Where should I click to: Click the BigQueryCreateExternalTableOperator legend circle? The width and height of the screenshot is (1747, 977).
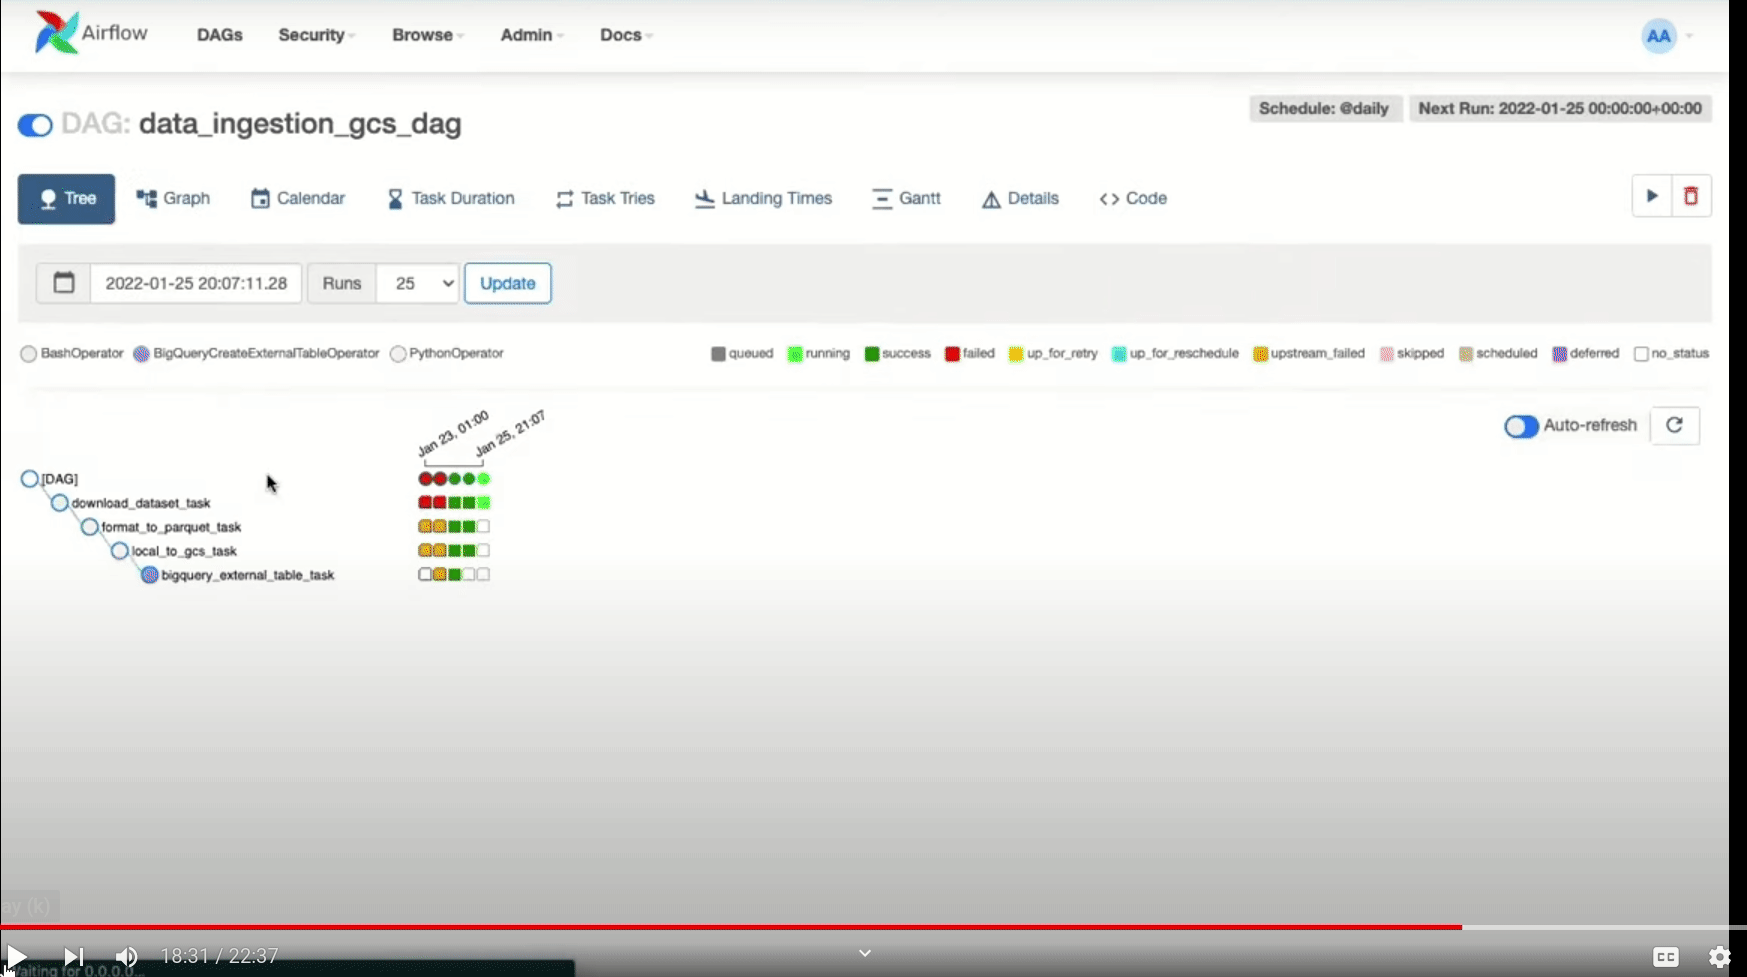142,354
